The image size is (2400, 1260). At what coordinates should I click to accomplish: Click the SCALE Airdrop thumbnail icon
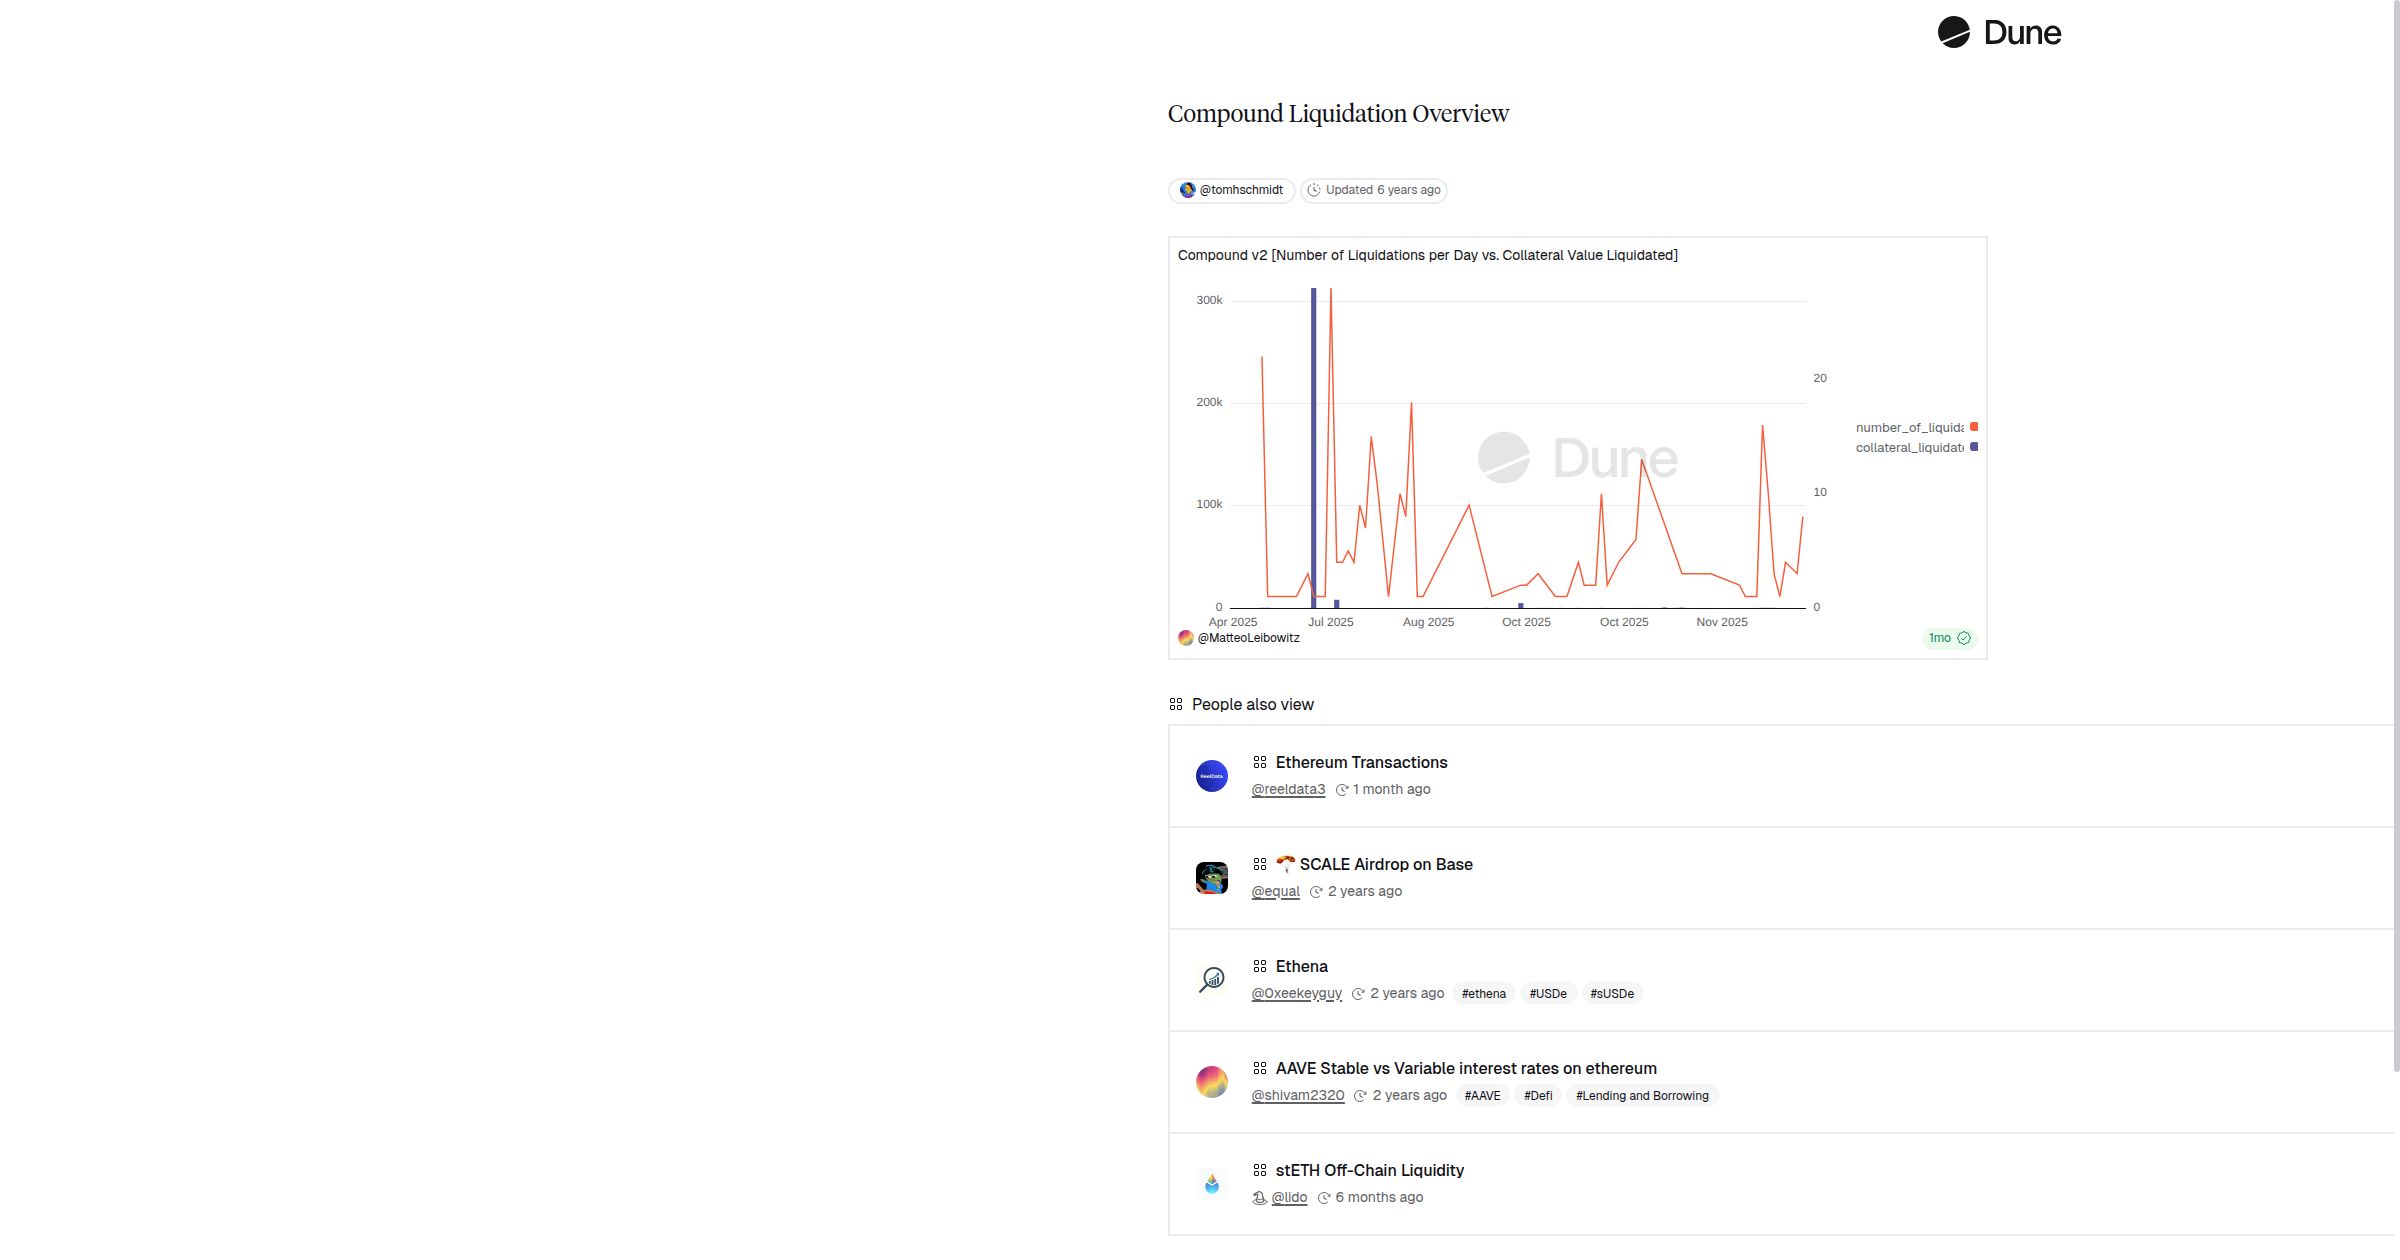(x=1212, y=877)
